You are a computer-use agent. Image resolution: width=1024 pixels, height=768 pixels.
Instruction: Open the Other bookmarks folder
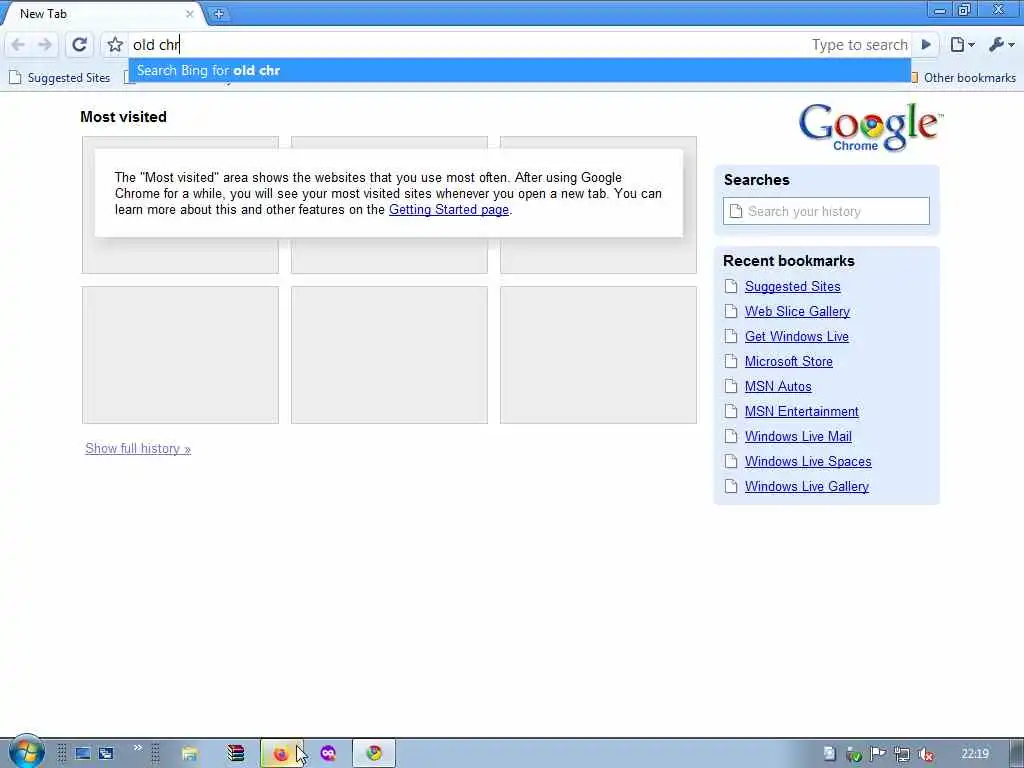coord(963,78)
